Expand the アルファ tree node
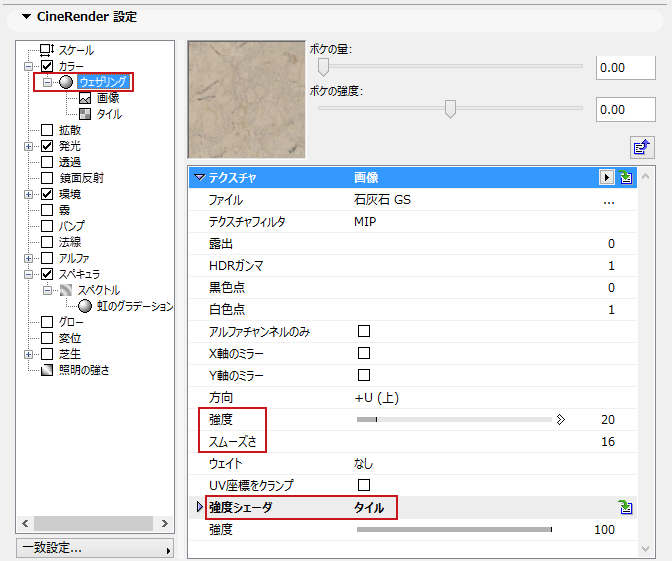Screen dimensions: 672x561 coord(28,258)
